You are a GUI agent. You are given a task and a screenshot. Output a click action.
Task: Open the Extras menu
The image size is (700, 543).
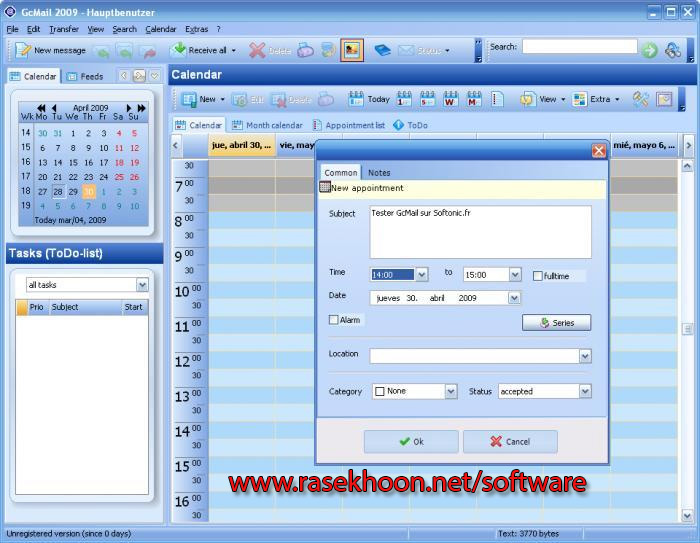tap(196, 29)
